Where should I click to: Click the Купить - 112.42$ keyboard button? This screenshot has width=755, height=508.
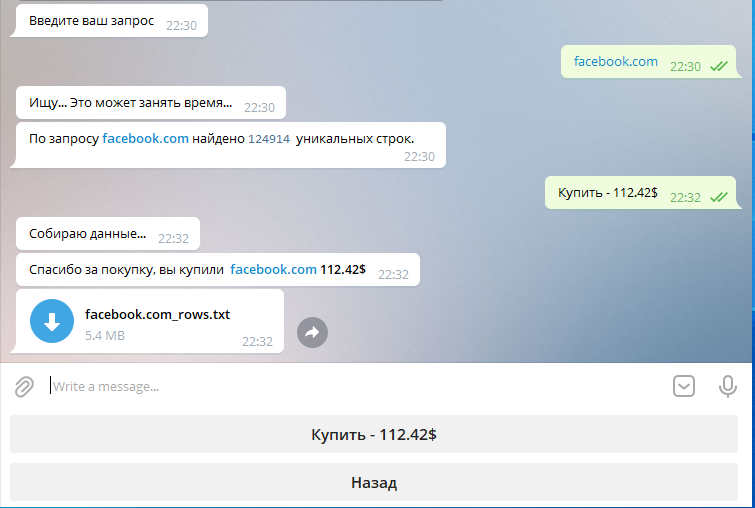[374, 434]
